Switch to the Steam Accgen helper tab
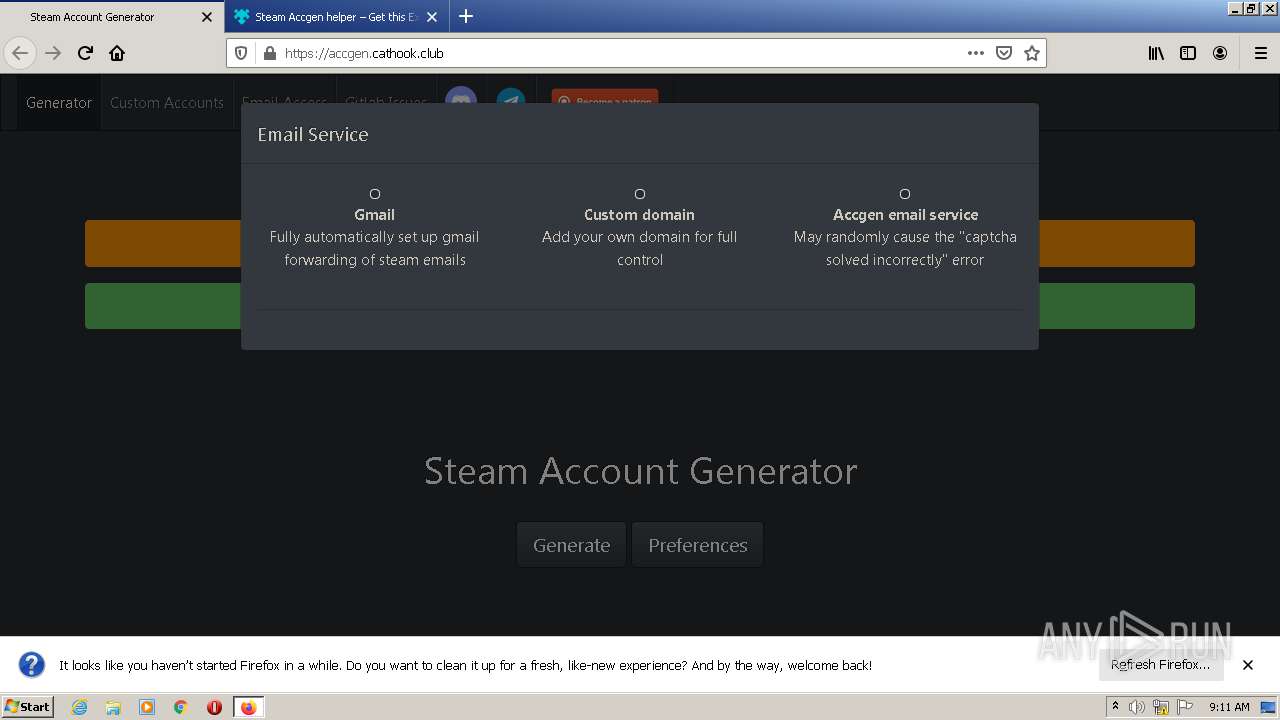The image size is (1280, 720). 336,17
